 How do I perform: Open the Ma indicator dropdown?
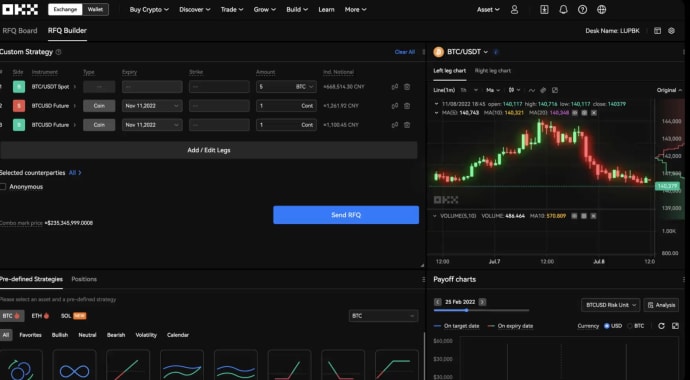click(493, 90)
